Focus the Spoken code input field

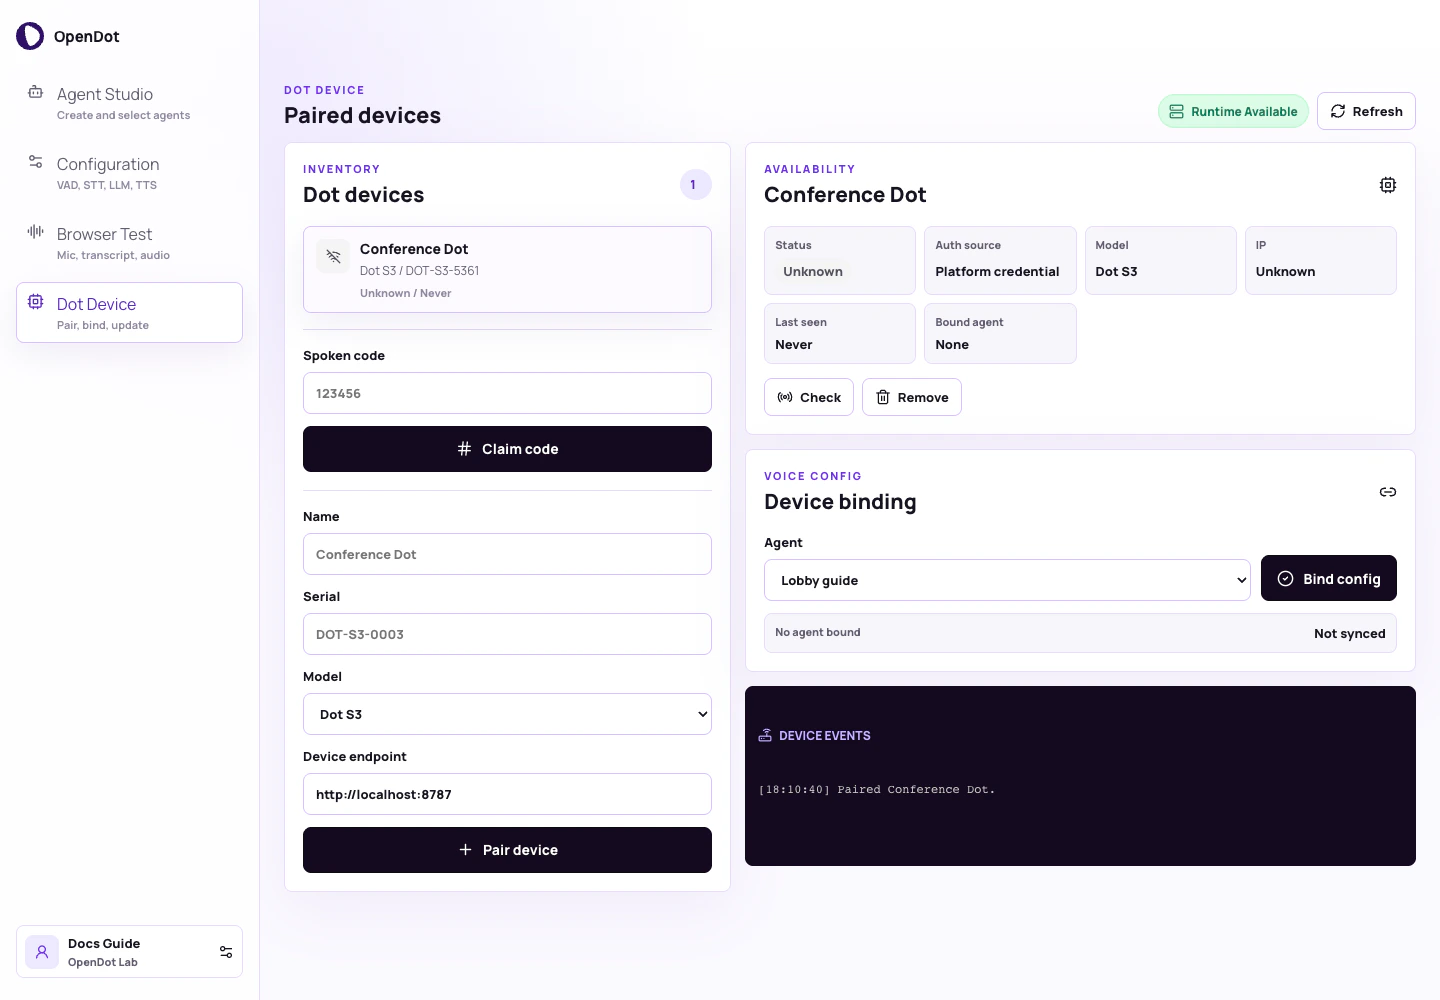pos(507,393)
